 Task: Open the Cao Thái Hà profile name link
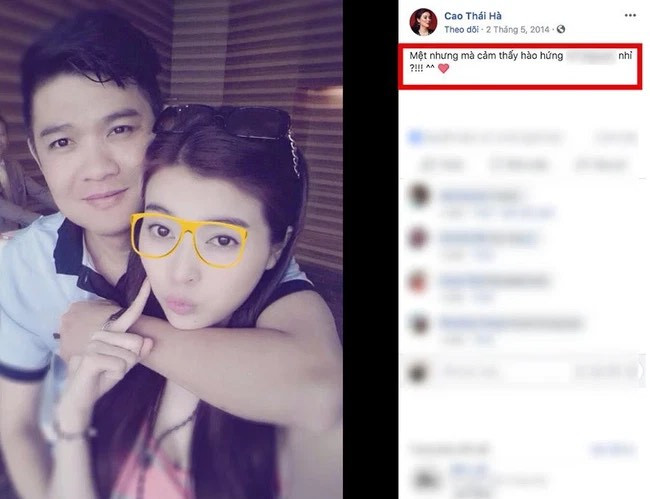(473, 16)
